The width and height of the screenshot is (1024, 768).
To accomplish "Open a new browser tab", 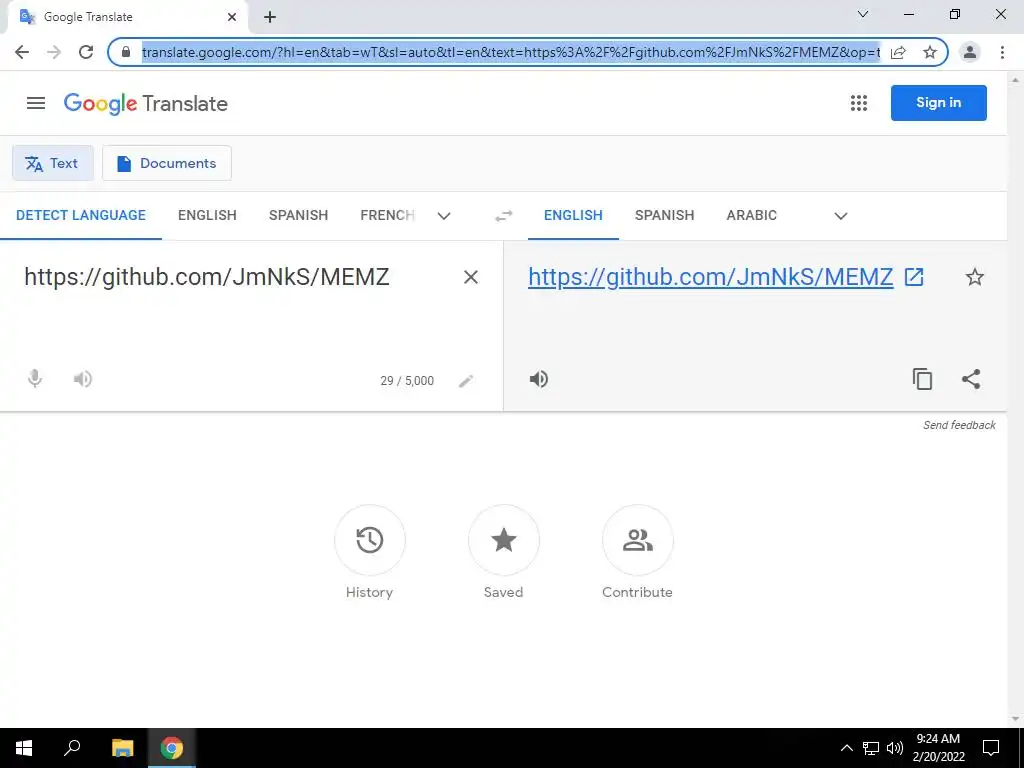I will point(270,17).
